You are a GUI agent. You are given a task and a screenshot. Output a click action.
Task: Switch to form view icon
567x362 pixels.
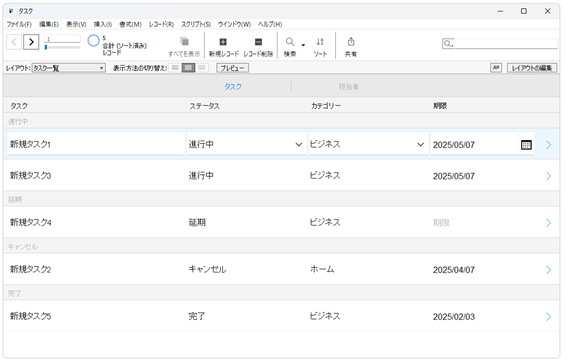pos(175,68)
